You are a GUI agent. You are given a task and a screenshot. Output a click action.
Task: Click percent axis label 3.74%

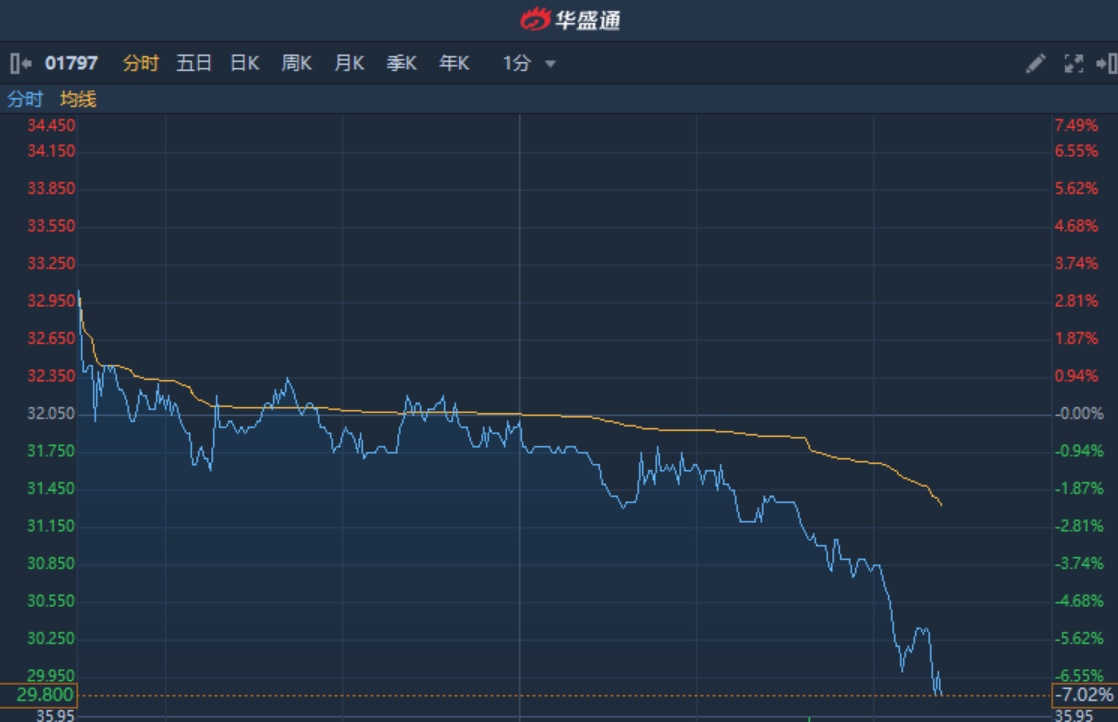pos(1076,264)
